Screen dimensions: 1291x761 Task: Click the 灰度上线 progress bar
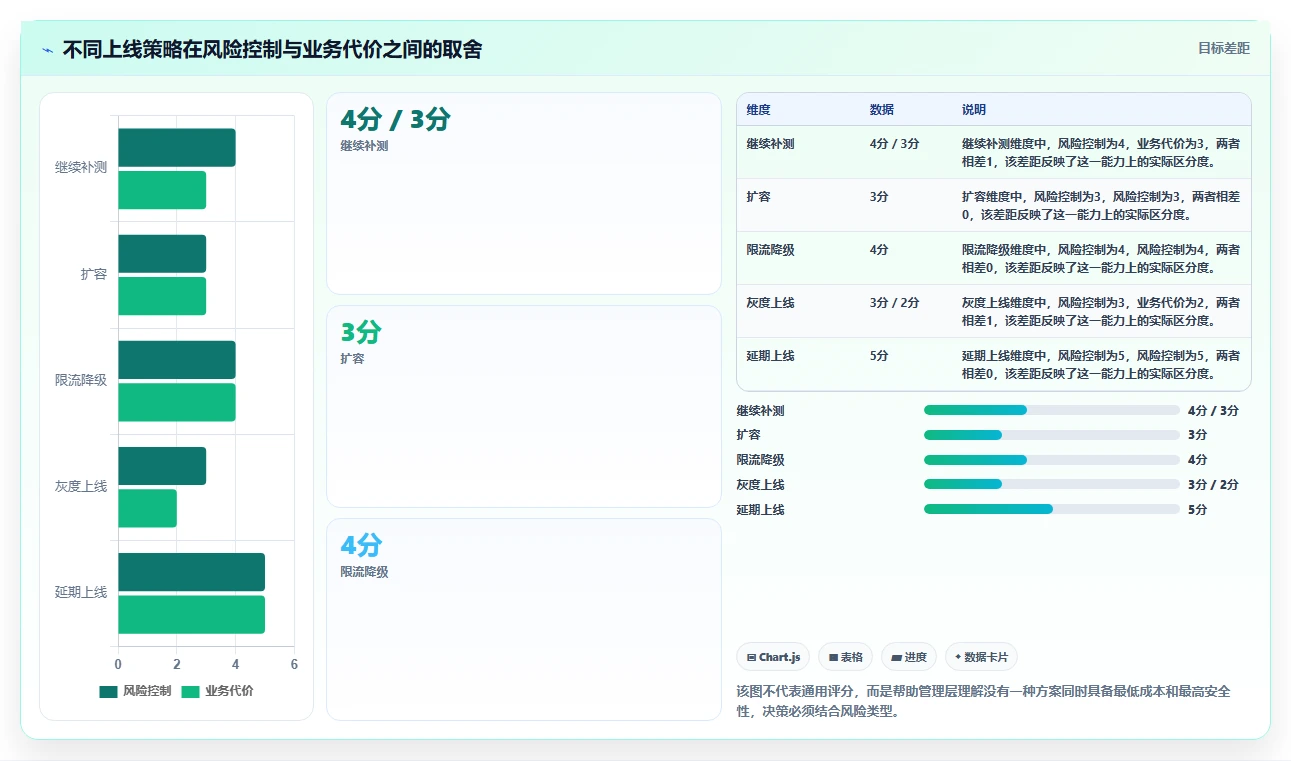[1052, 484]
